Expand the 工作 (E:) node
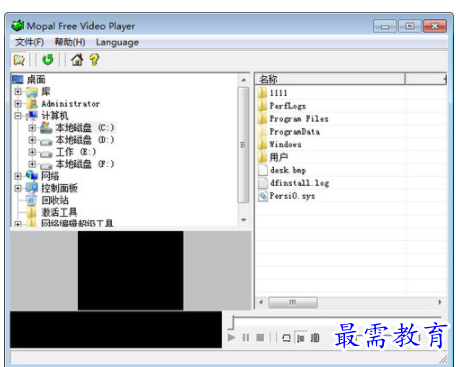The width and height of the screenshot is (456, 367). point(32,152)
